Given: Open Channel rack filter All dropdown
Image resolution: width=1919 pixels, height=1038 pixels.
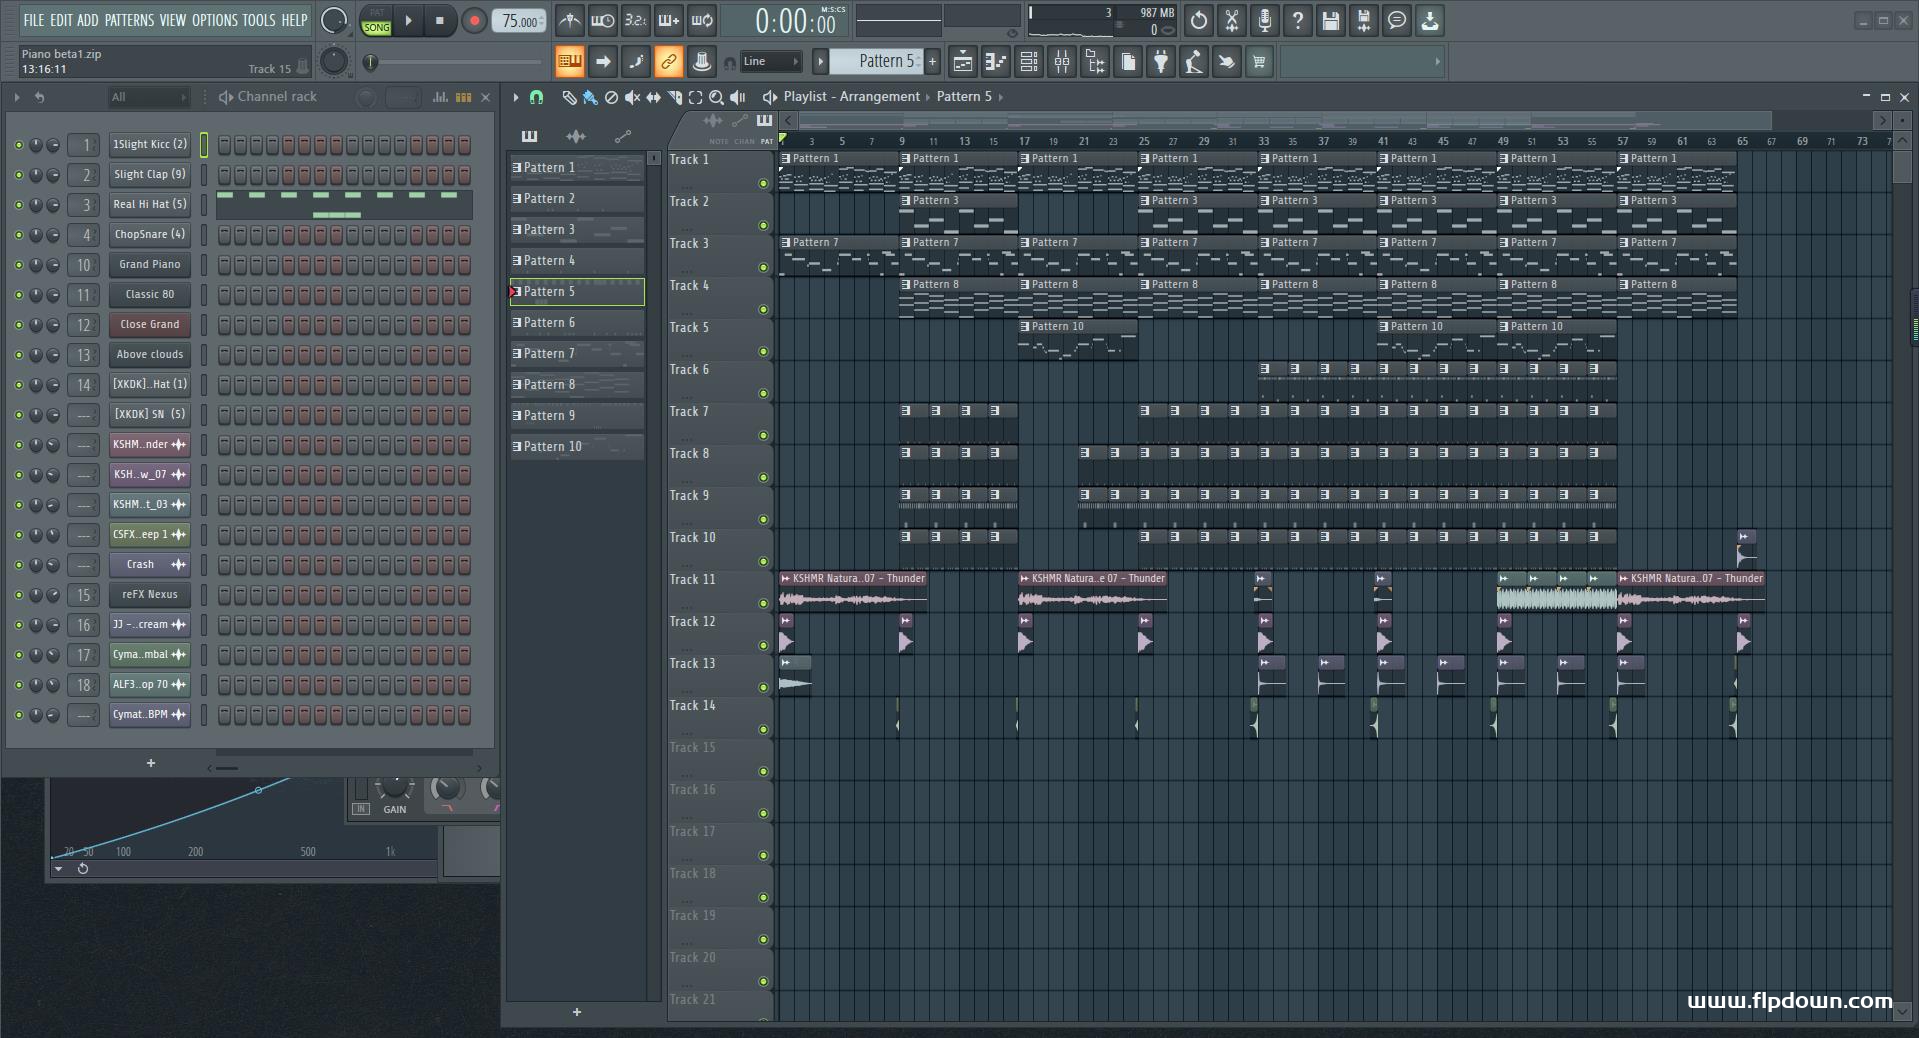Looking at the screenshot, I should click(x=148, y=97).
